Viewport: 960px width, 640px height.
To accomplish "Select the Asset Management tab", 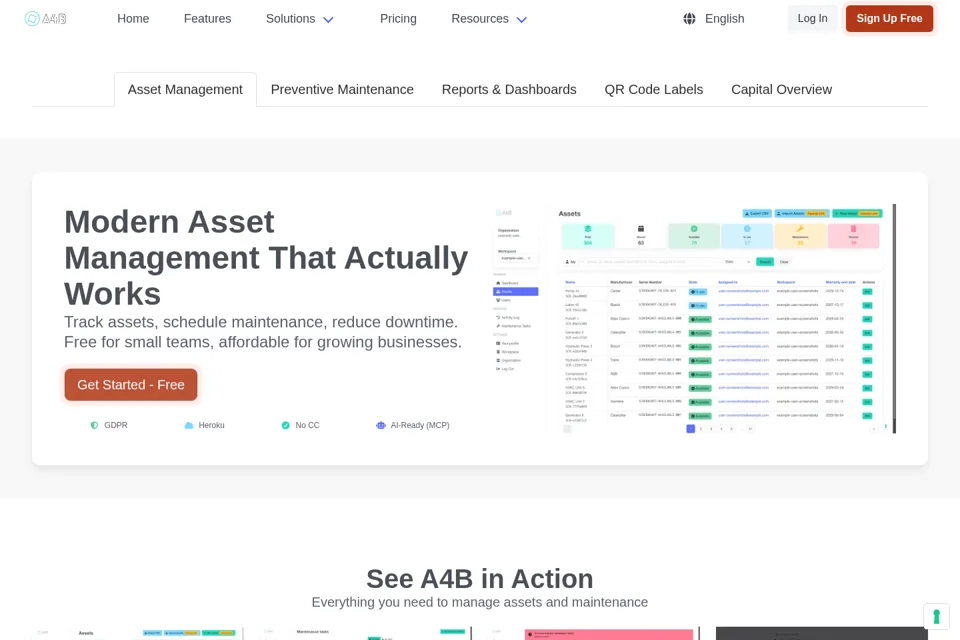I will [185, 89].
